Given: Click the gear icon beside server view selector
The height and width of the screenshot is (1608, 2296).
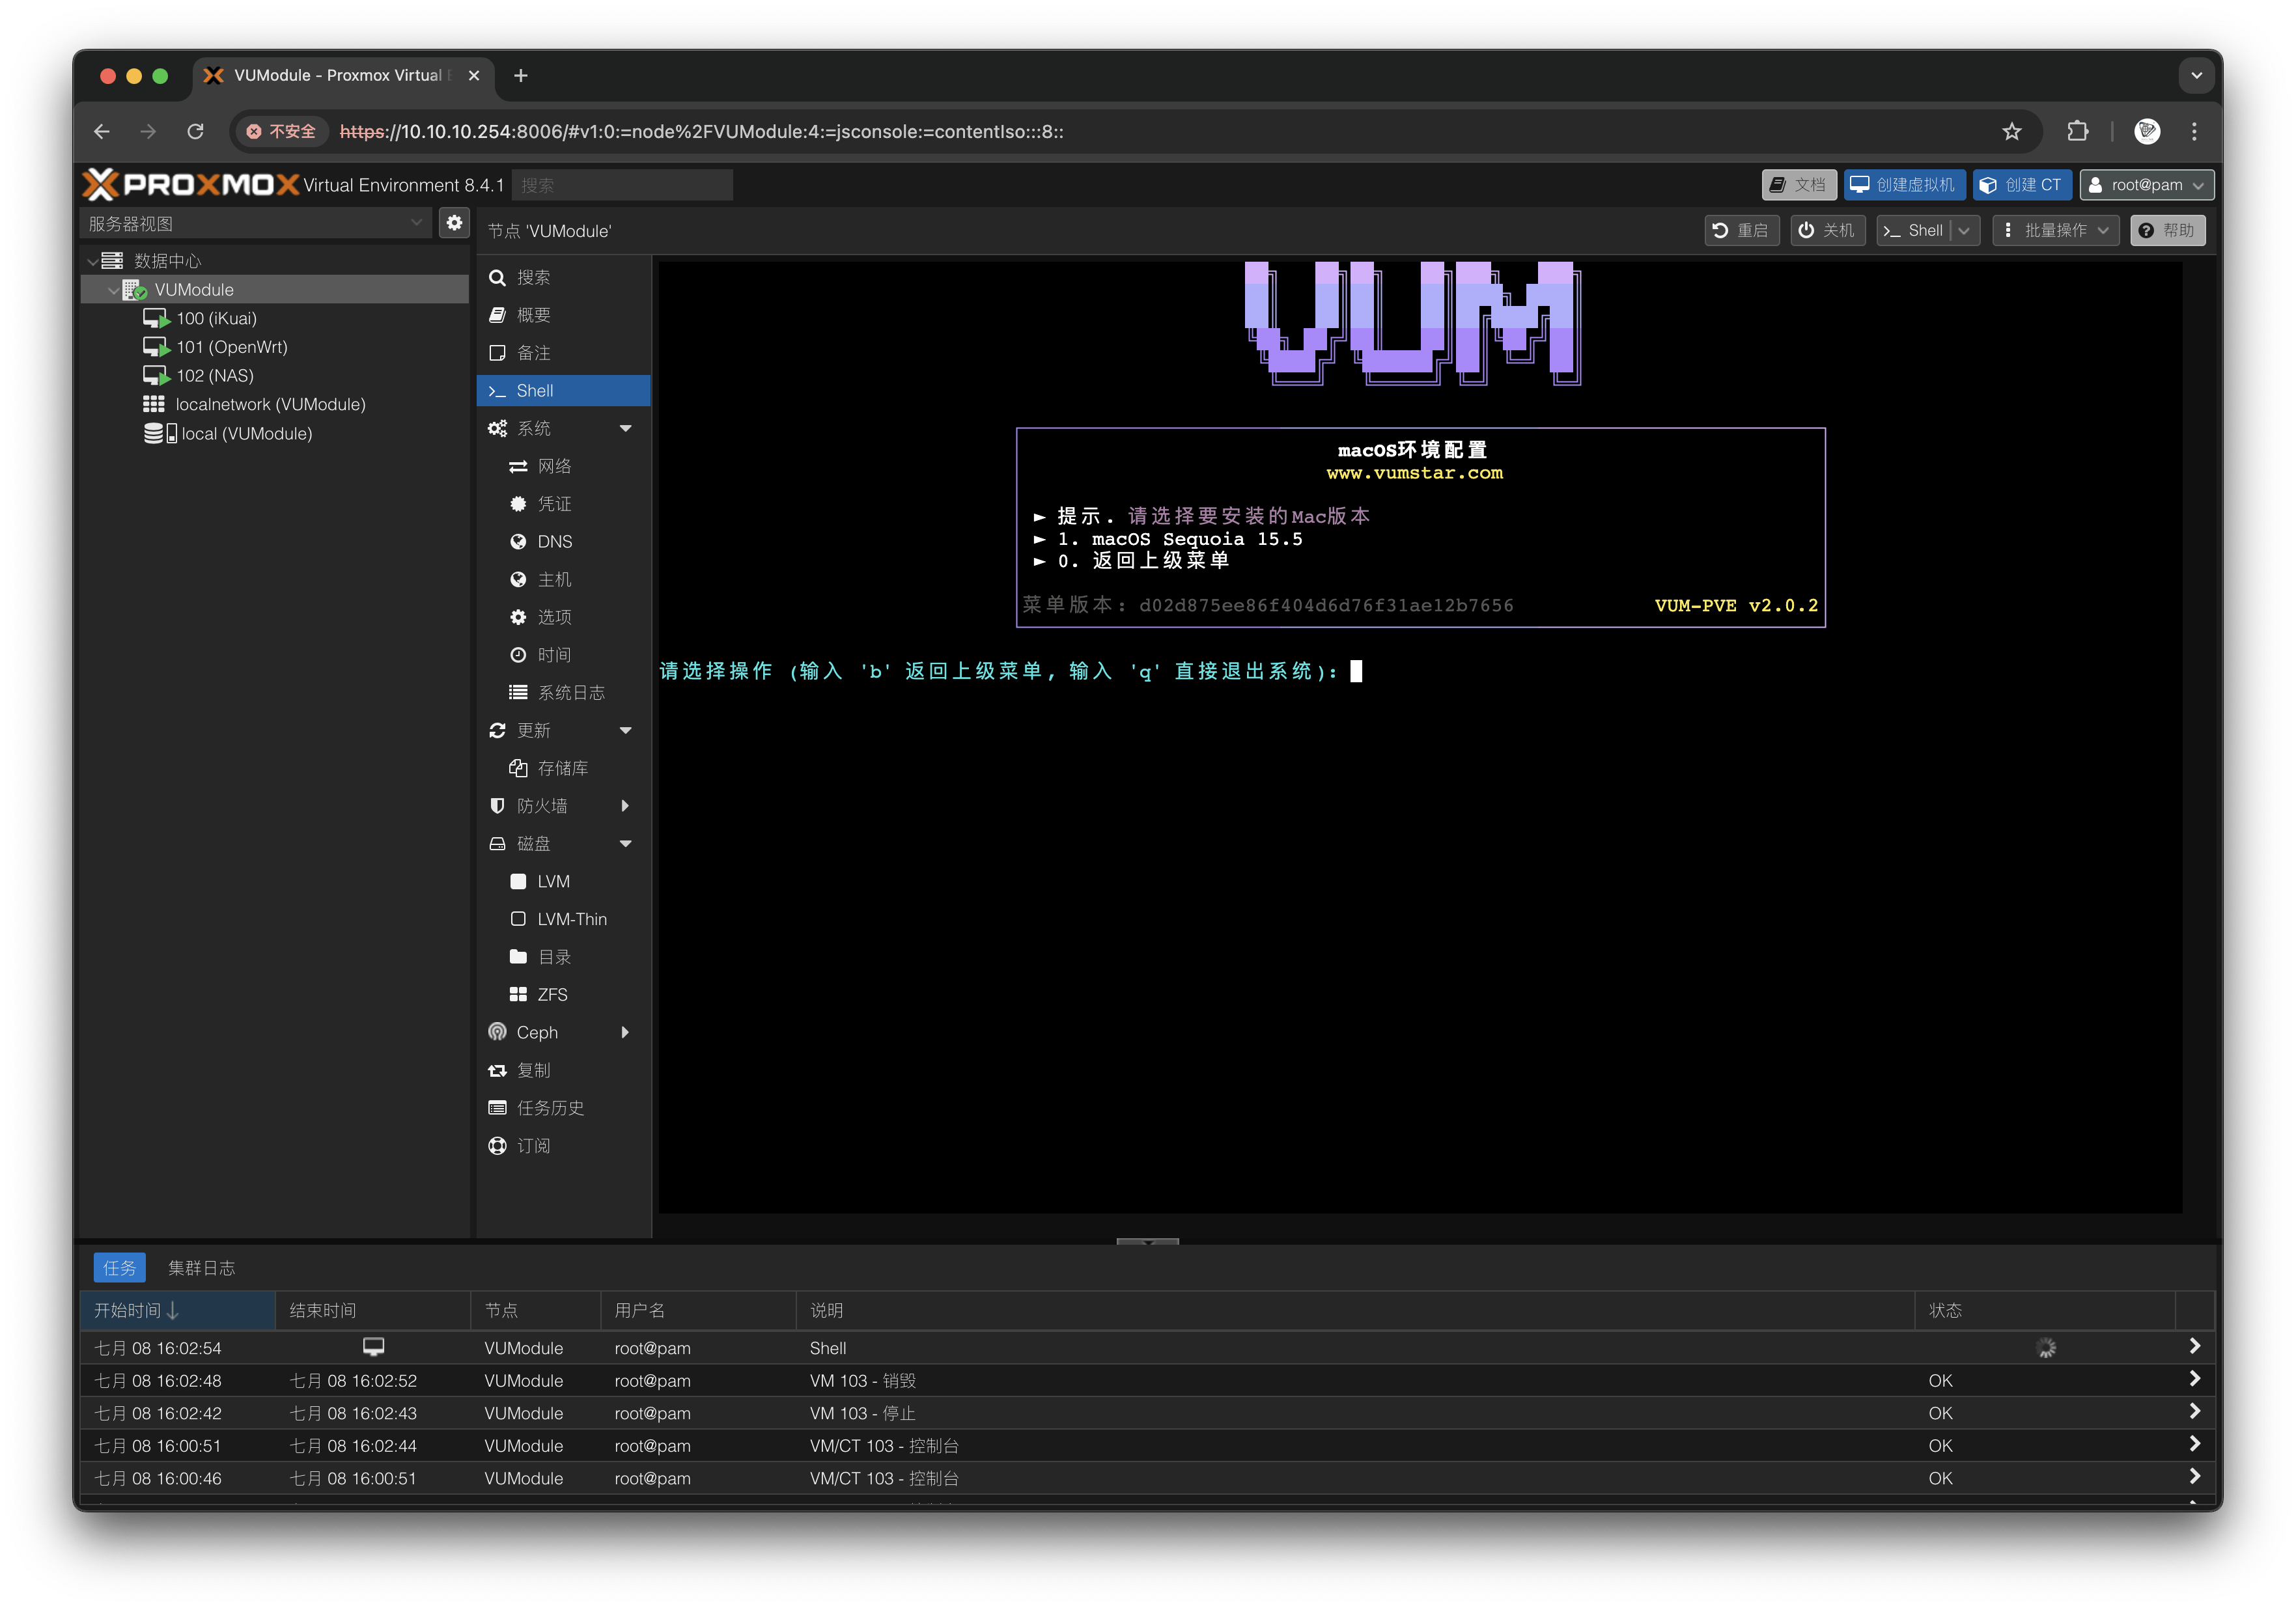Looking at the screenshot, I should (455, 223).
